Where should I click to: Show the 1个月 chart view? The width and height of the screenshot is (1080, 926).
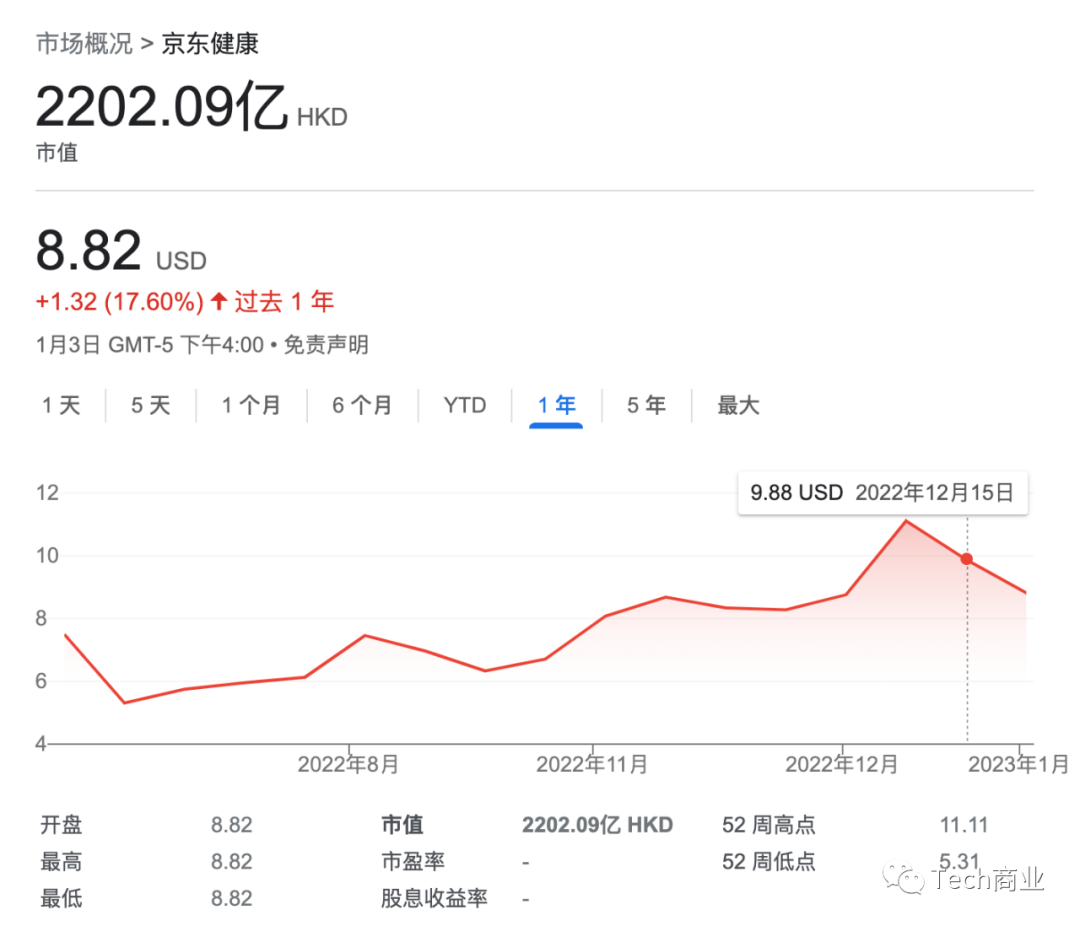pyautogui.click(x=251, y=405)
